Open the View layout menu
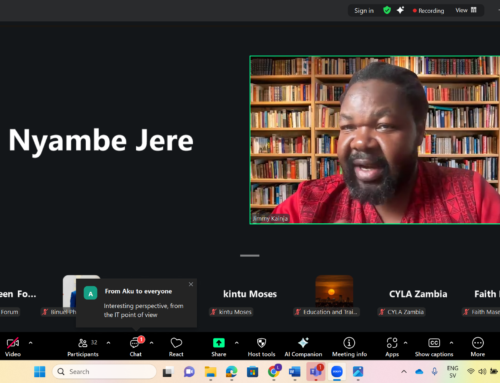The width and height of the screenshot is (500, 383). [x=466, y=10]
